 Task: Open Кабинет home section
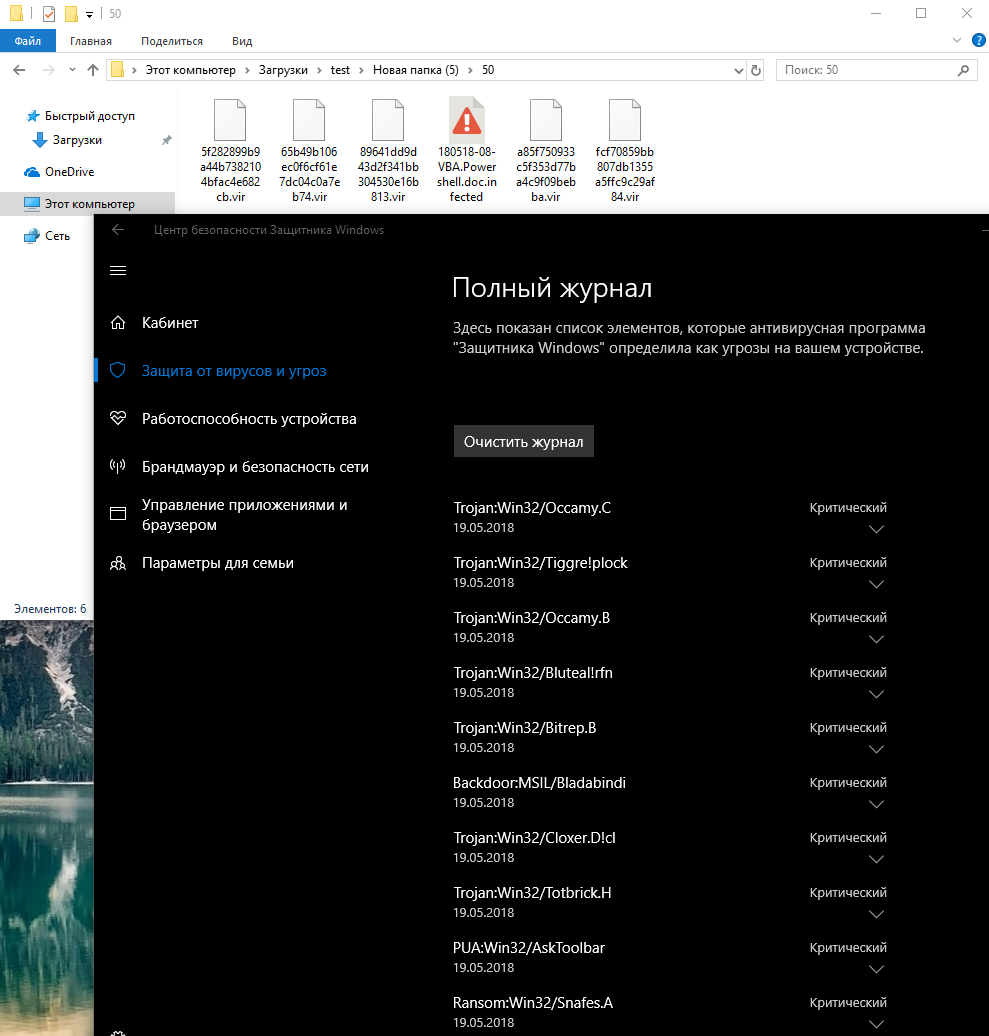170,323
